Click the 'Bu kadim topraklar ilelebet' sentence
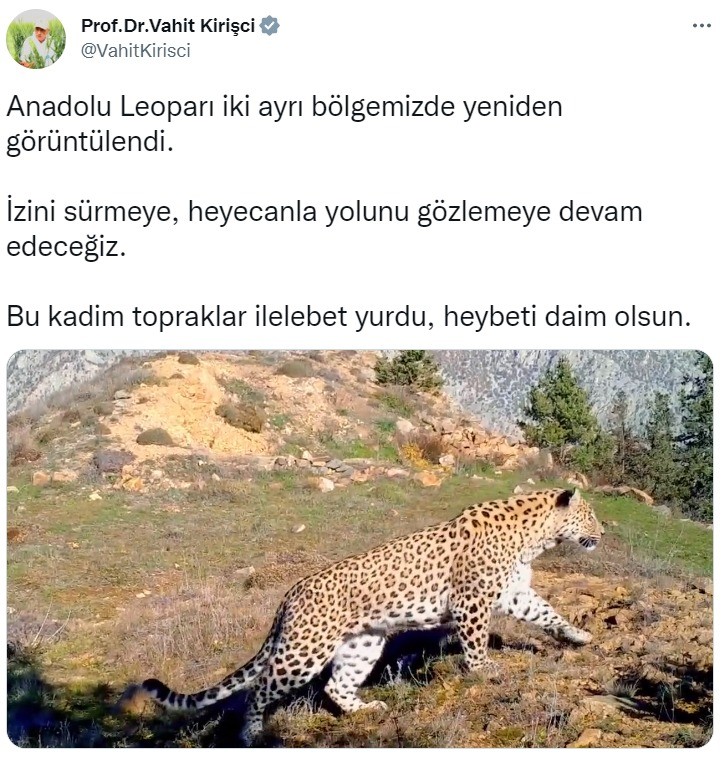The width and height of the screenshot is (723, 758). point(349,317)
